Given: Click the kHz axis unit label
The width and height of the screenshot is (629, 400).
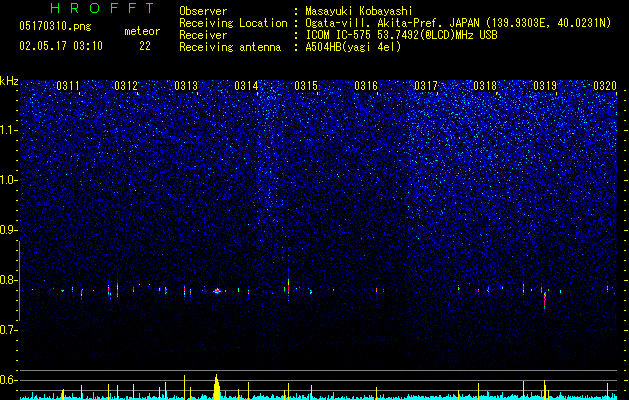Looking at the screenshot, I should click(9, 81).
